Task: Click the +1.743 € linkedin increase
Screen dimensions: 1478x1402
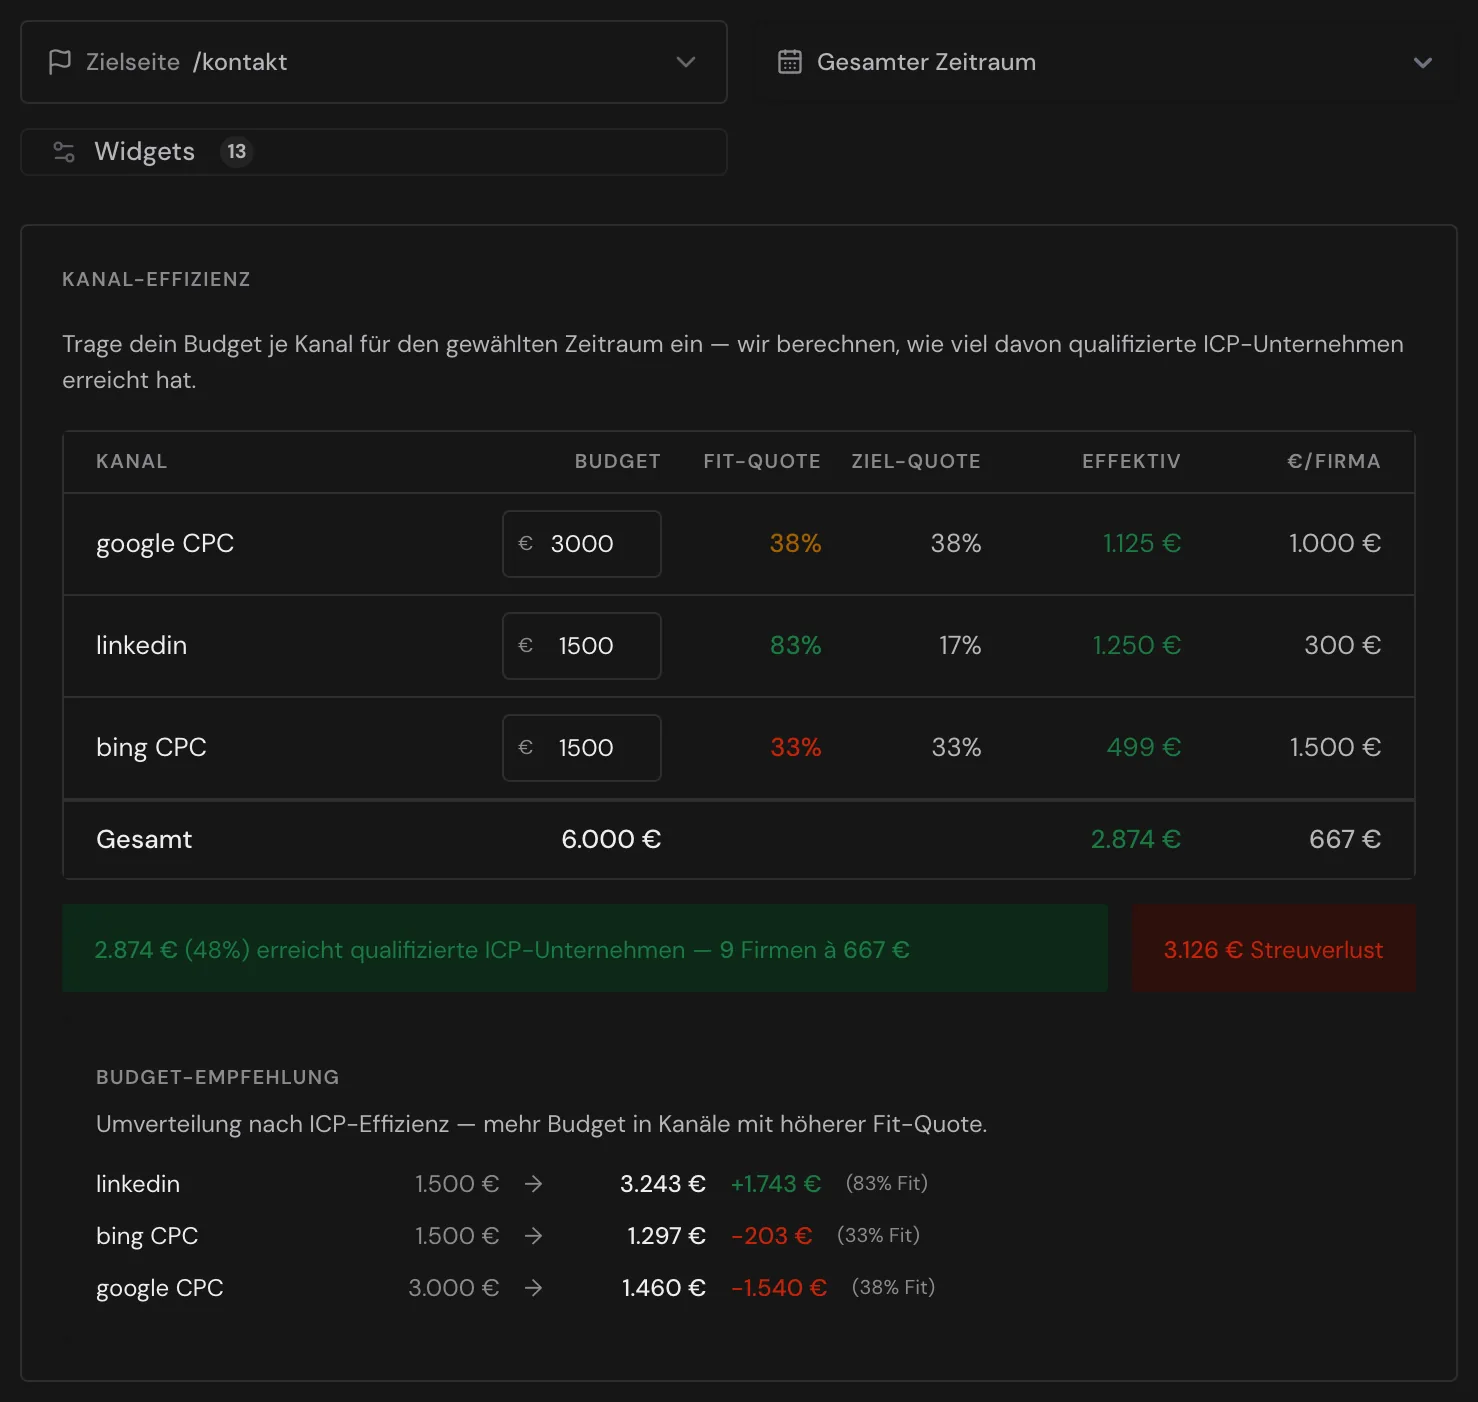Action: (x=776, y=1184)
